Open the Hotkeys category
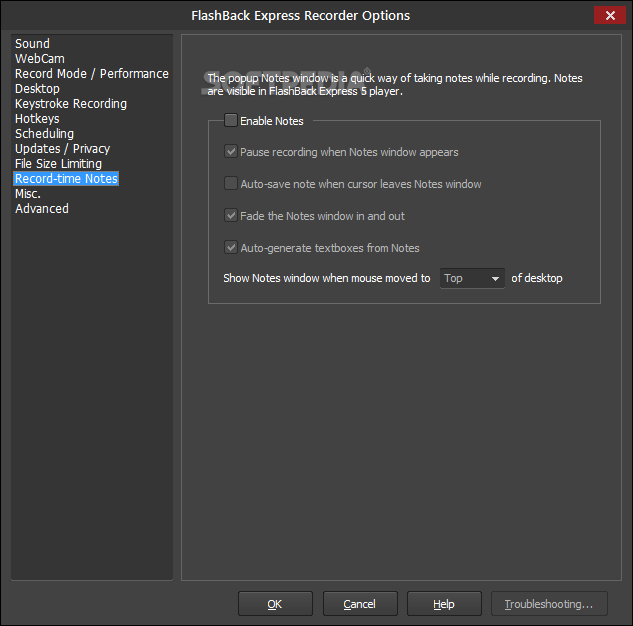633x626 pixels. coord(37,119)
